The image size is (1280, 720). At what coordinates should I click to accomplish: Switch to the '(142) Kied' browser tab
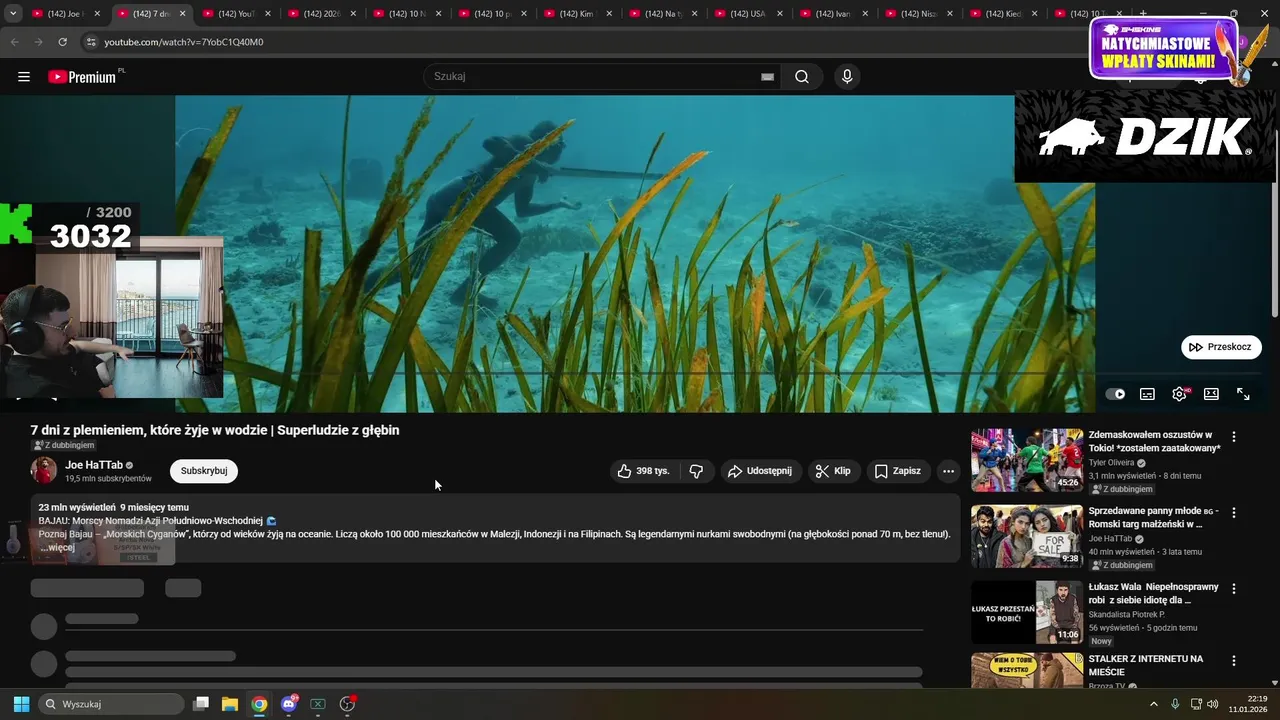(x=1004, y=14)
